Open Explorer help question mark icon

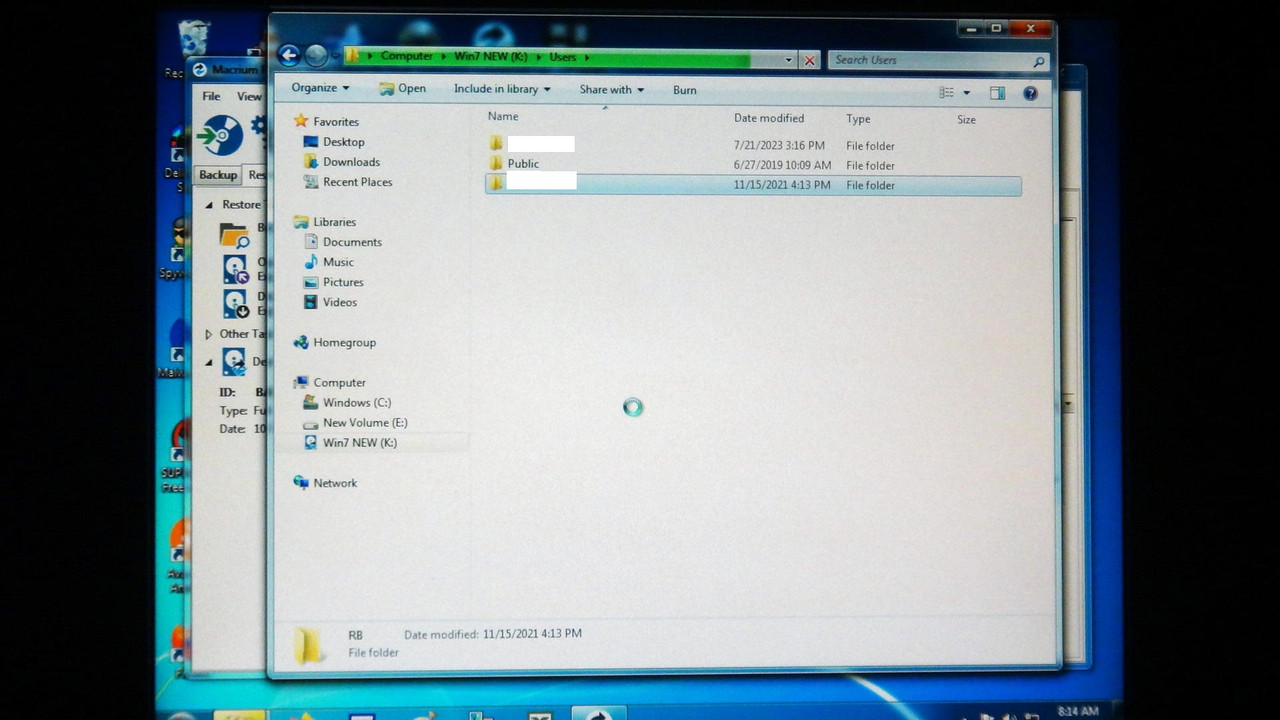1030,94
